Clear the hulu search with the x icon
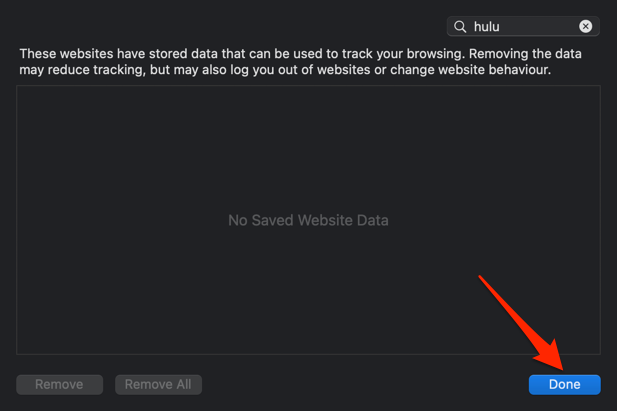This screenshot has width=617, height=411. point(586,27)
